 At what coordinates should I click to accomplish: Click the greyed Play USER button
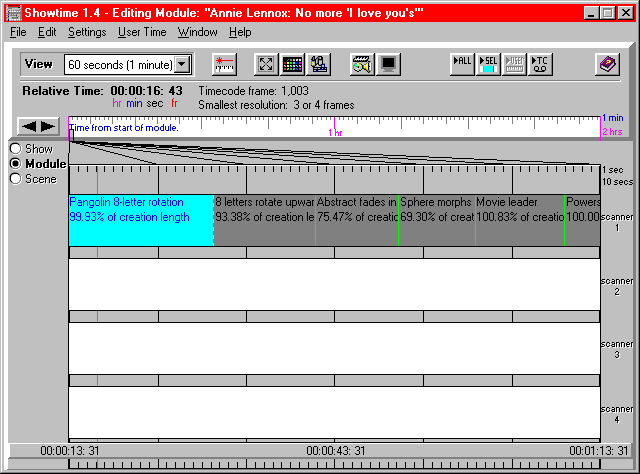pyautogui.click(x=514, y=65)
